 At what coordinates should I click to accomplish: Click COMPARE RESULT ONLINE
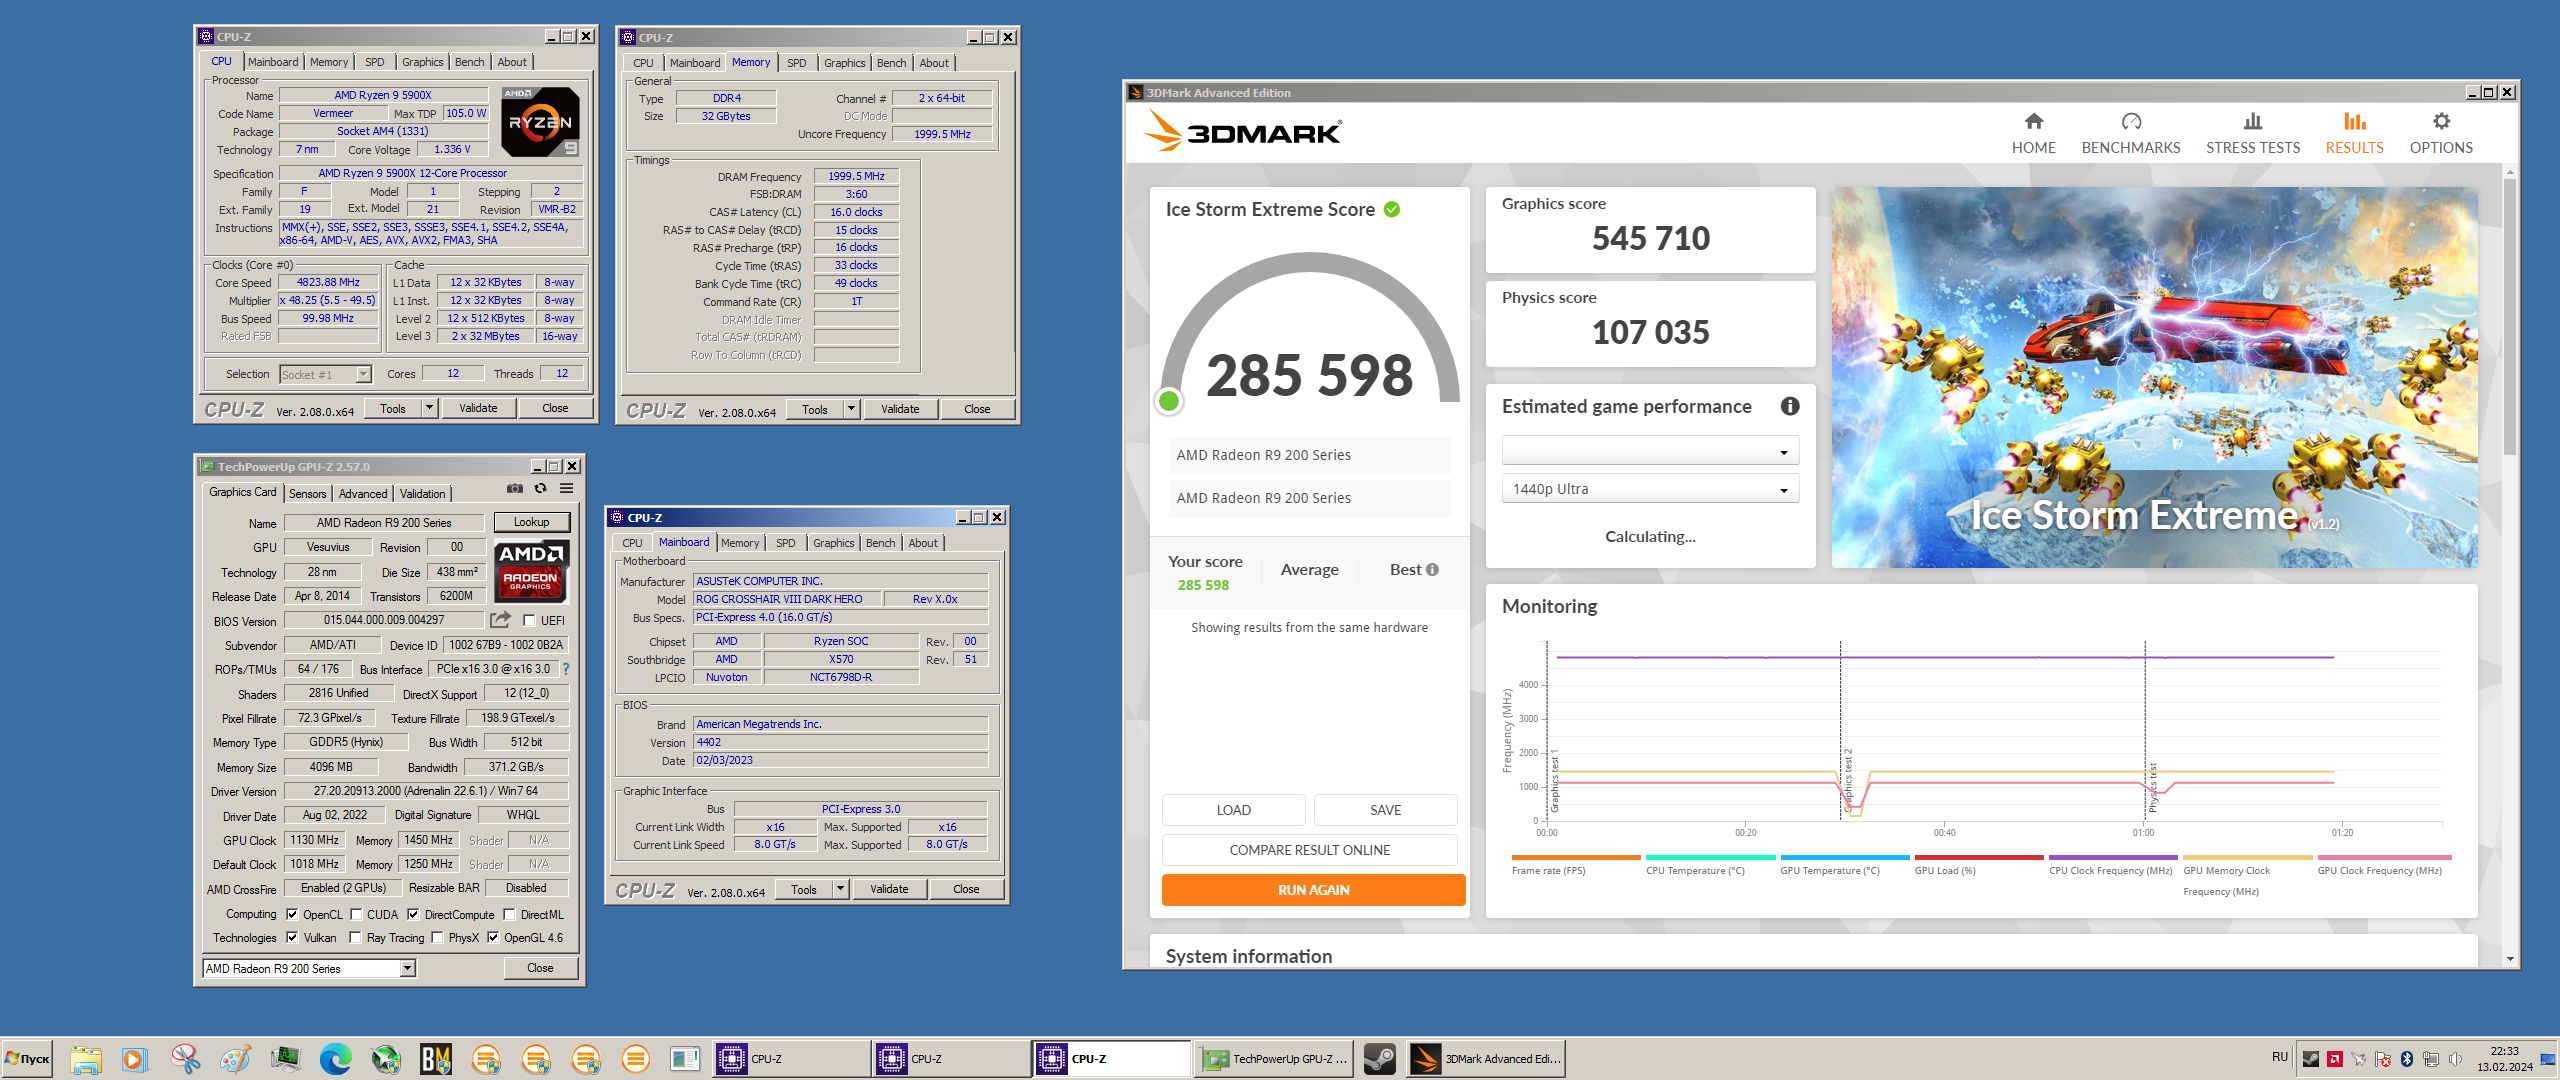(1309, 850)
